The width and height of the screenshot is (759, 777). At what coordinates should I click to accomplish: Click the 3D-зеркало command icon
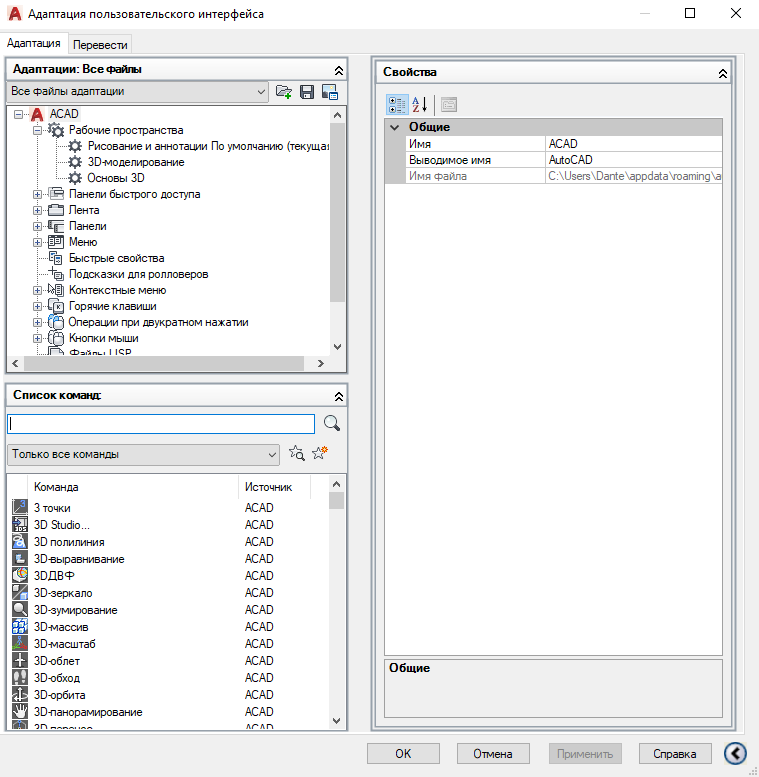click(x=20, y=592)
